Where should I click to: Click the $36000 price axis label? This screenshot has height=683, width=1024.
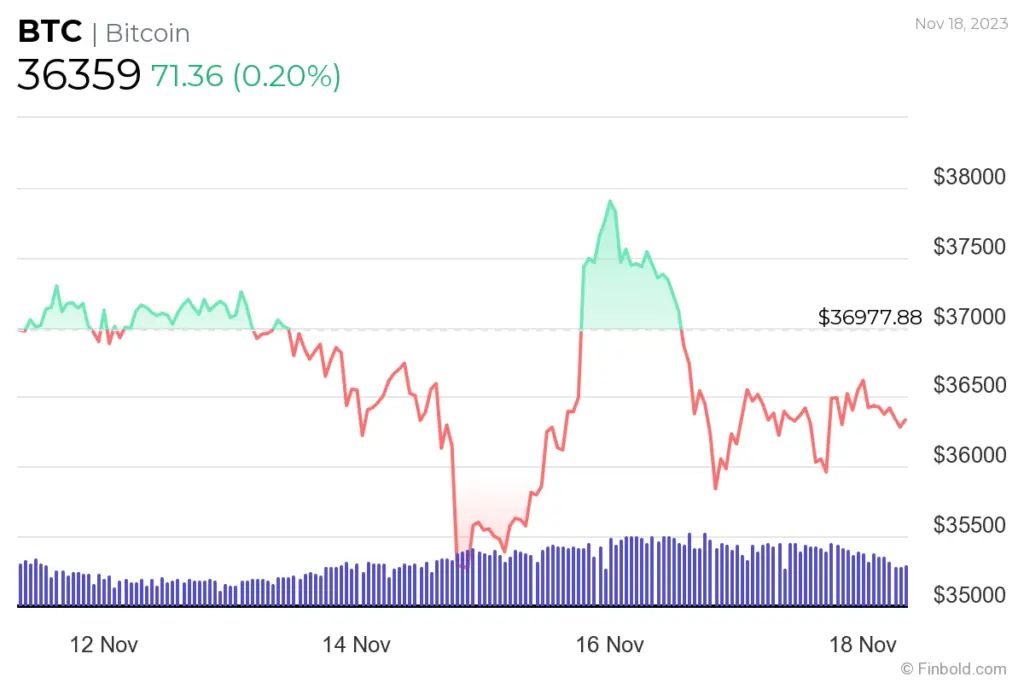969,456
